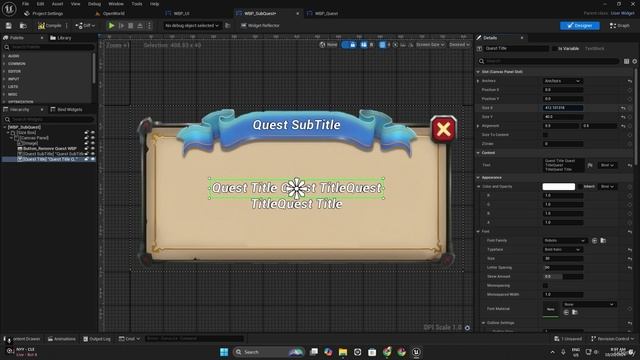640x360 pixels.
Task: Click the white Color and Opacity swatch
Action: pyautogui.click(x=558, y=187)
